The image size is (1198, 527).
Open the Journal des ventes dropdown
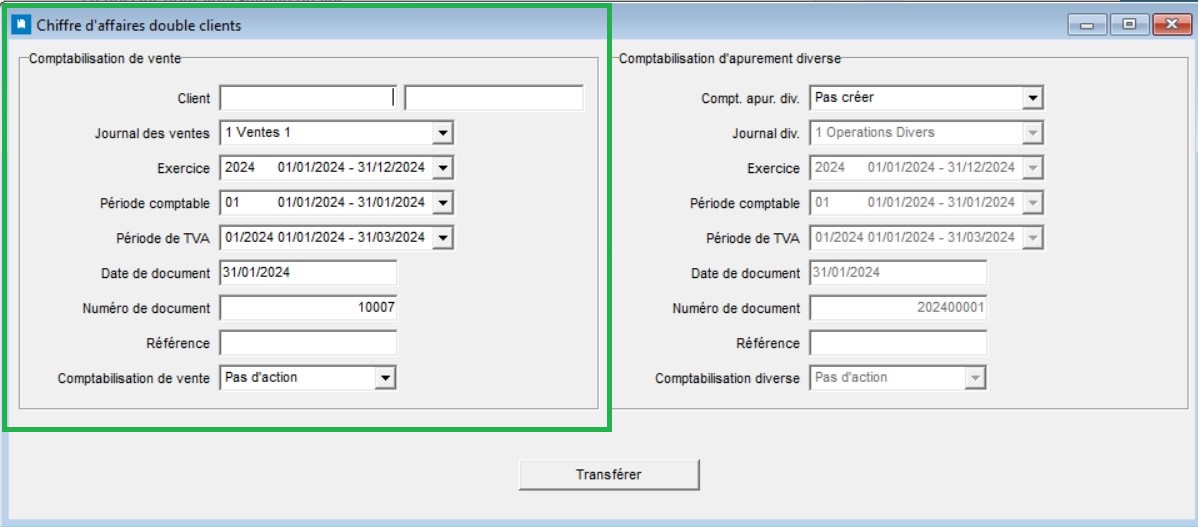pyautogui.click(x=336, y=133)
